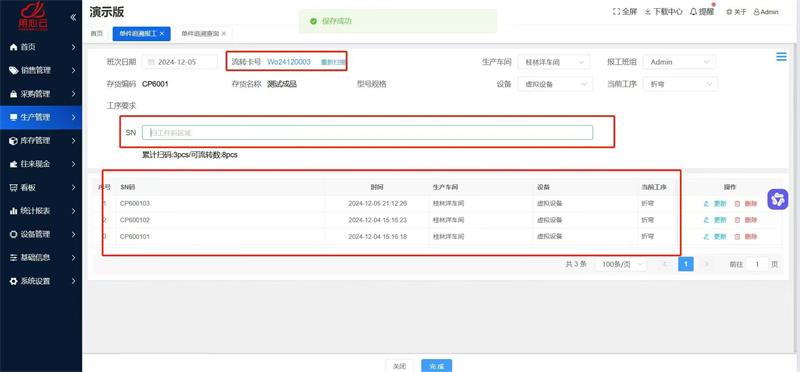Click the 时间 column header
800x372 pixels.
click(x=377, y=187)
